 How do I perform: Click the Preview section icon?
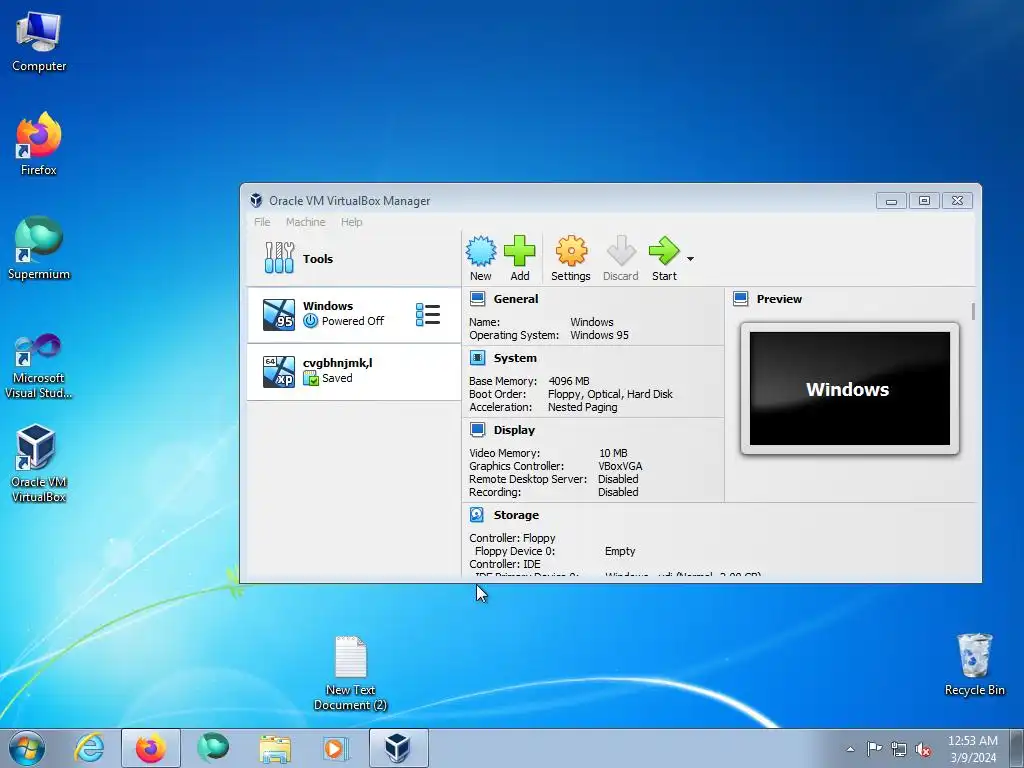click(741, 299)
